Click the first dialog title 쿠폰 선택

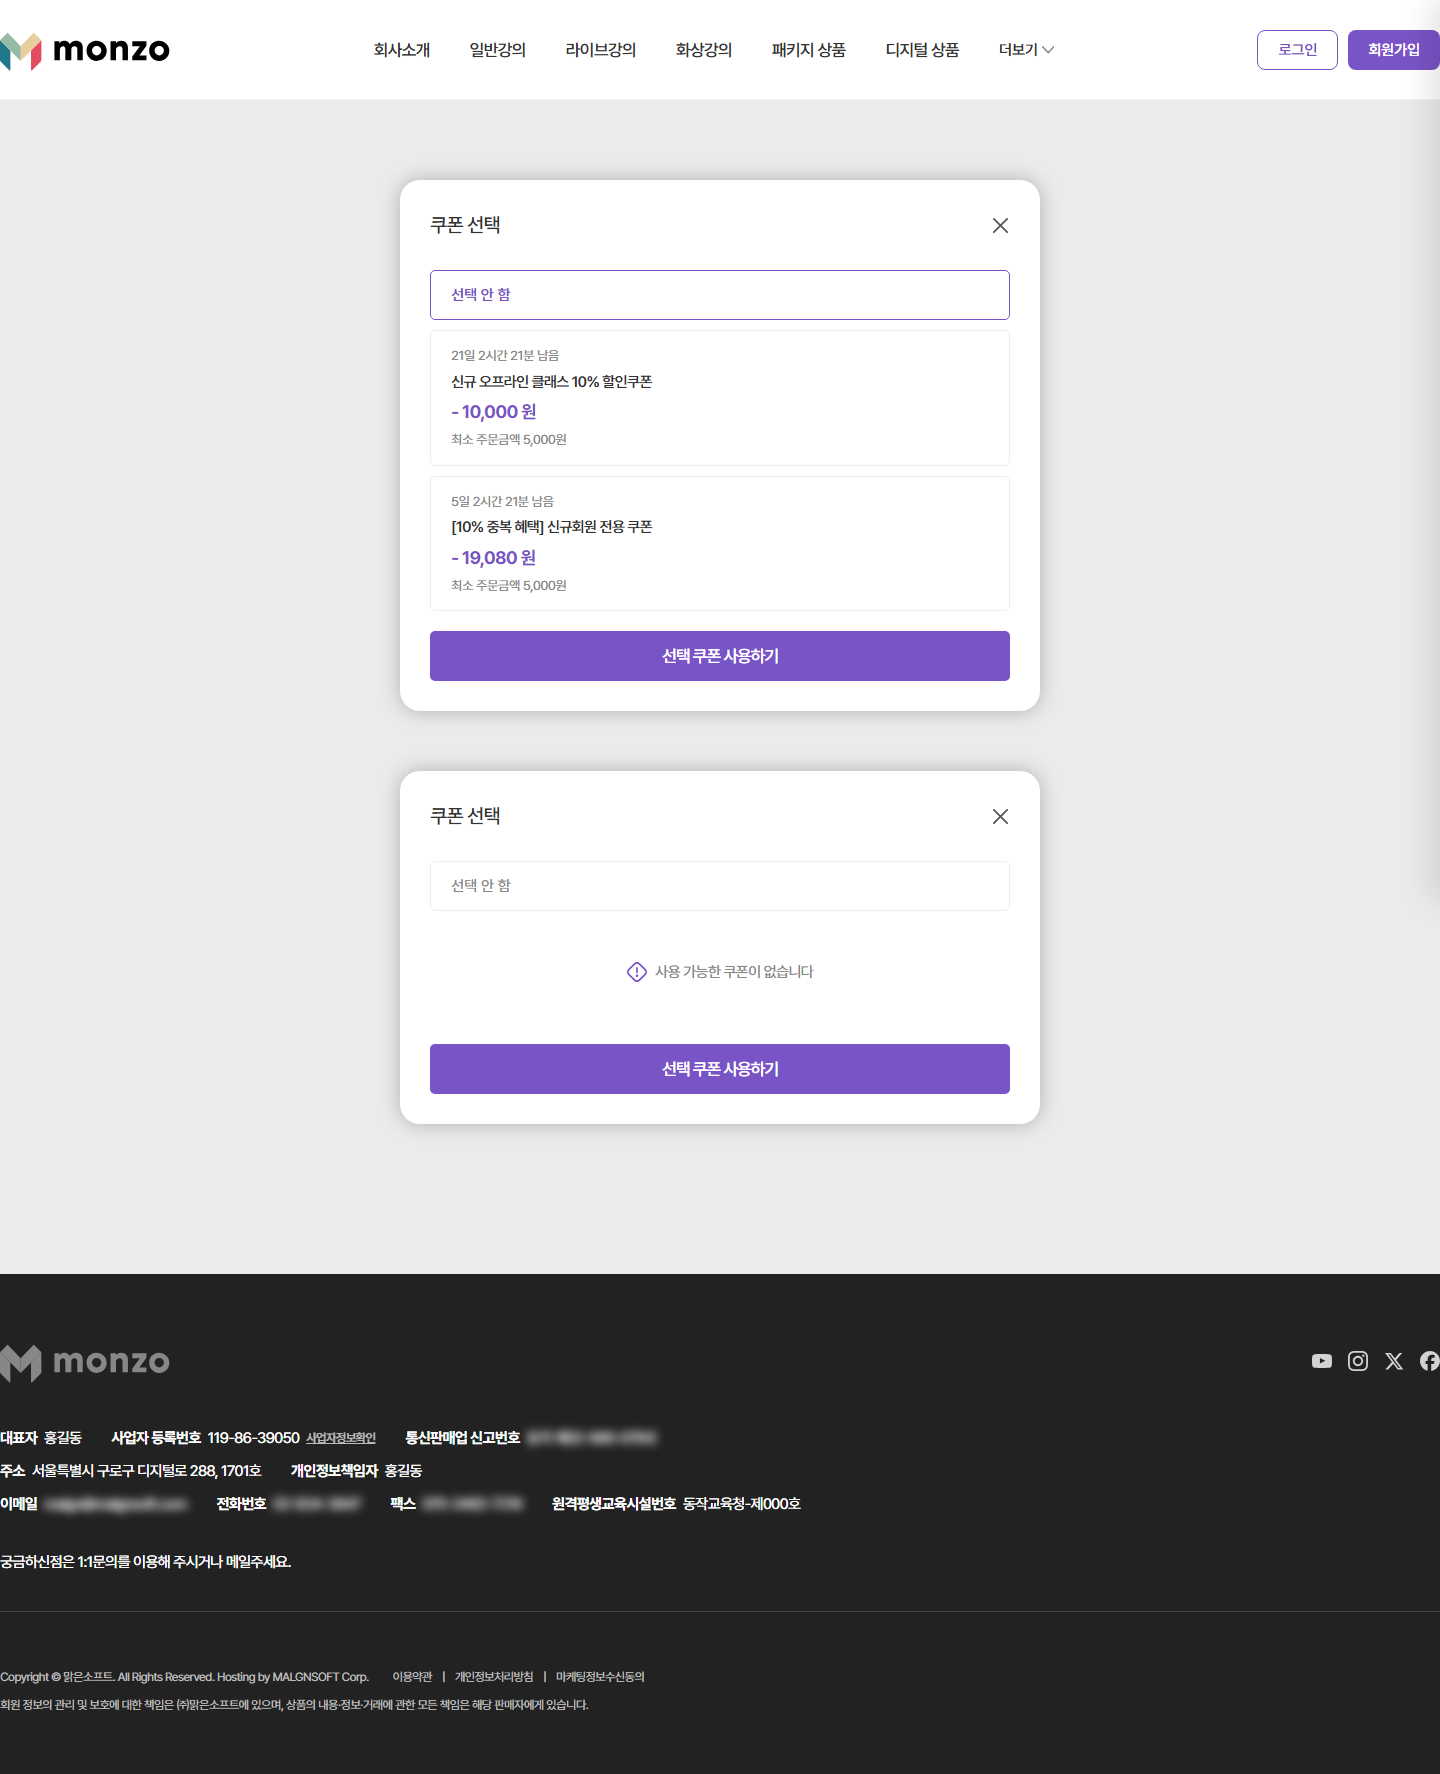[x=465, y=225]
